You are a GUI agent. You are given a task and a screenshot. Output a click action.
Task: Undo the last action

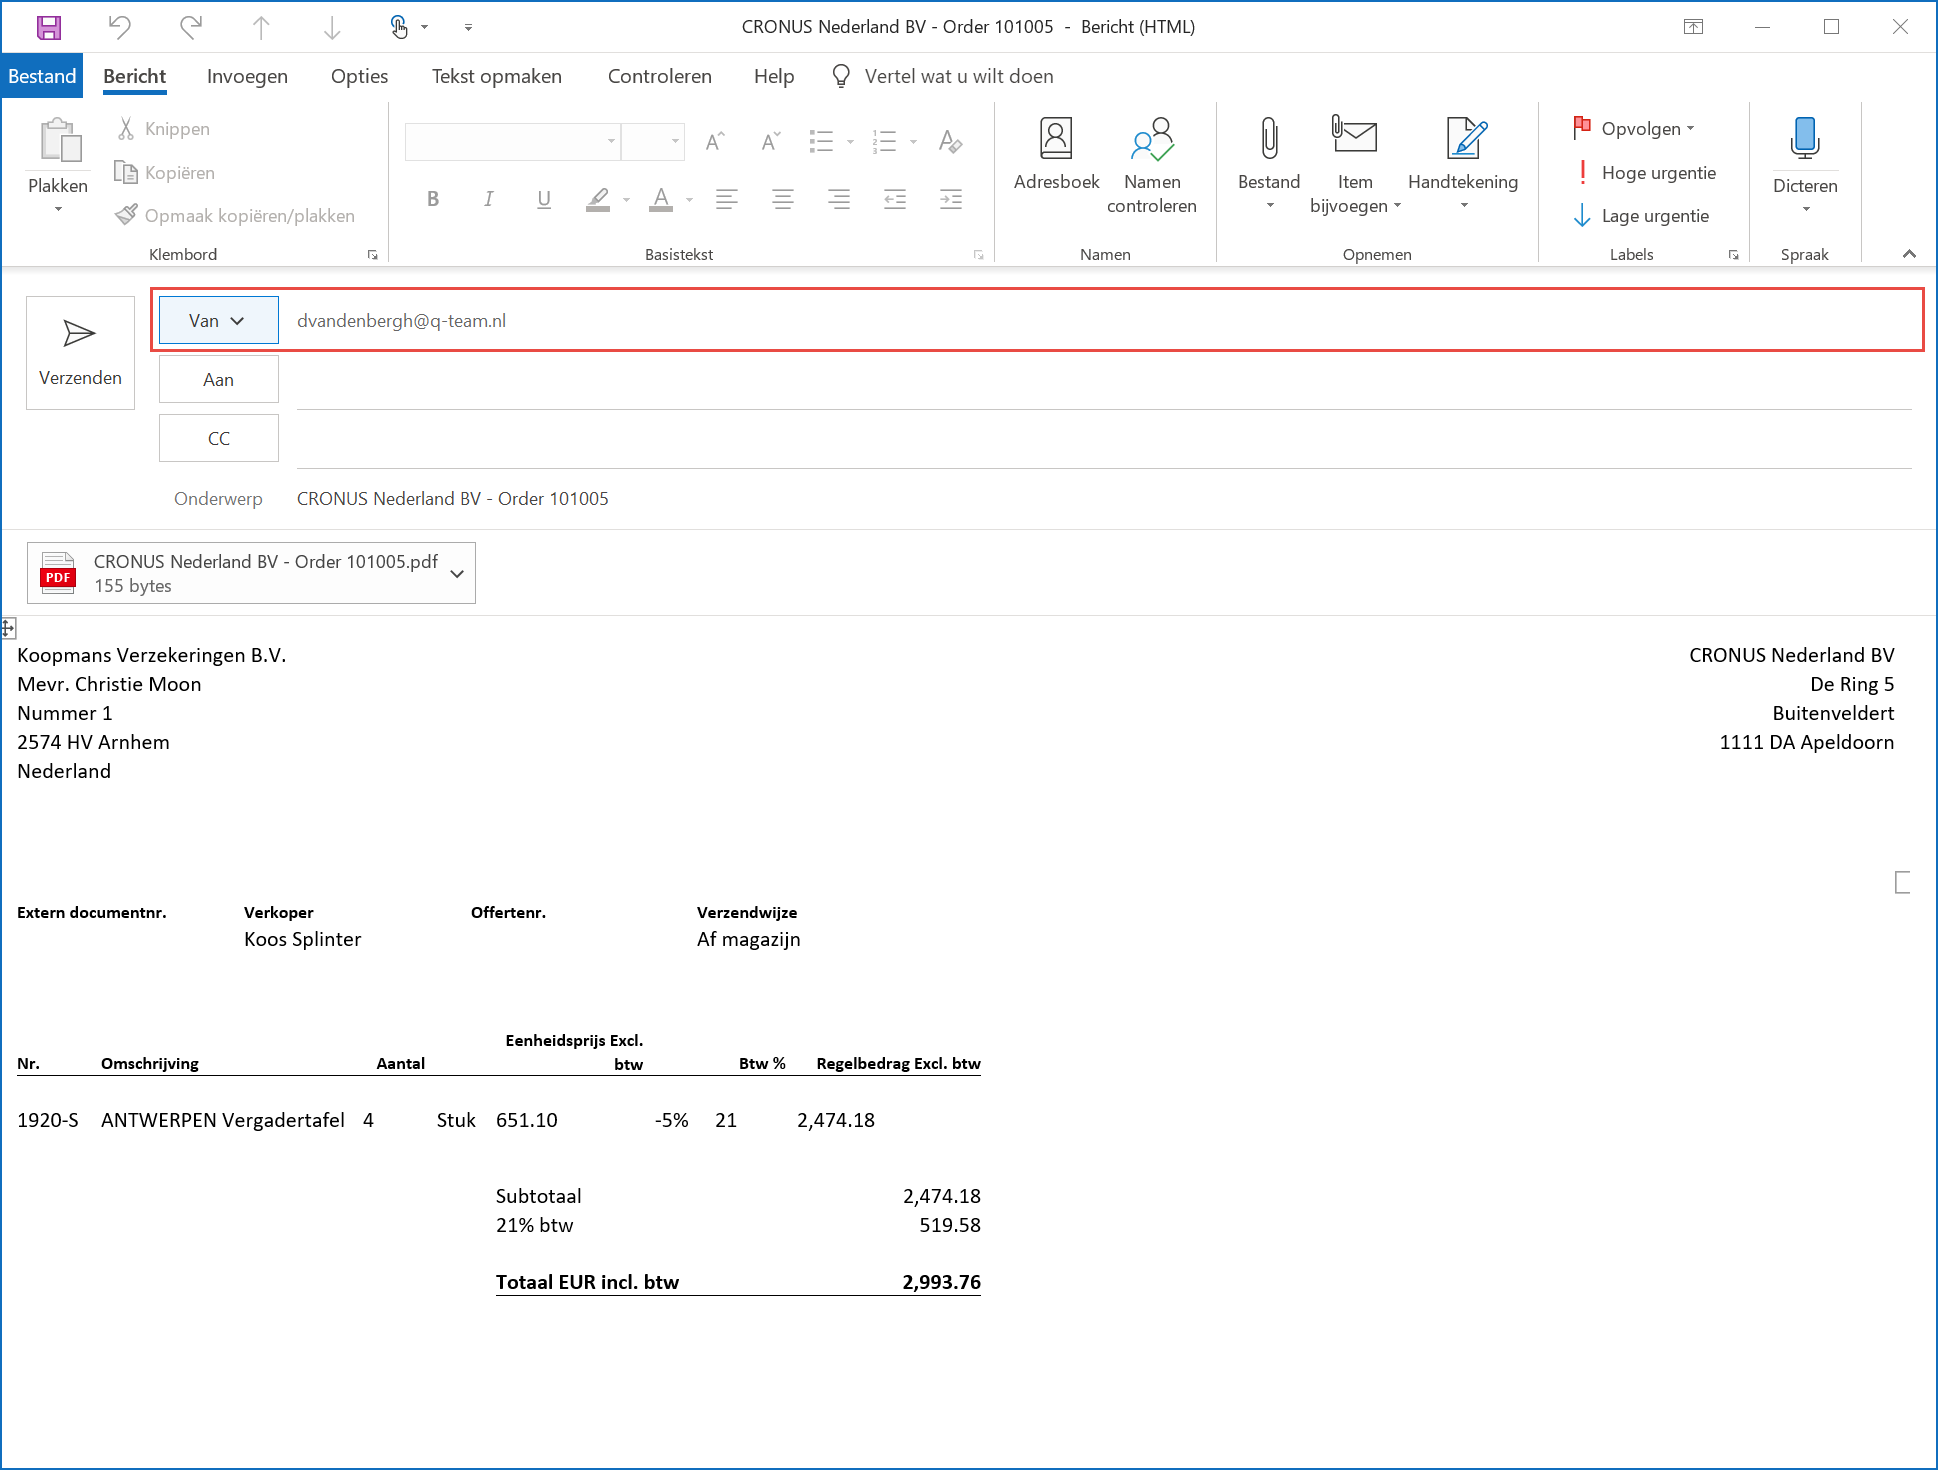click(x=120, y=27)
